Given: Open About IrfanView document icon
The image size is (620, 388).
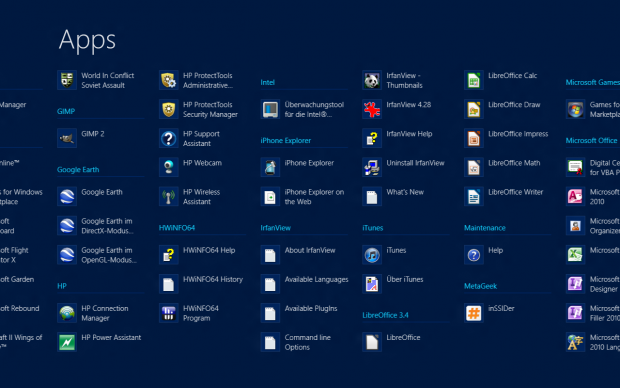Looking at the screenshot, I should click(270, 255).
